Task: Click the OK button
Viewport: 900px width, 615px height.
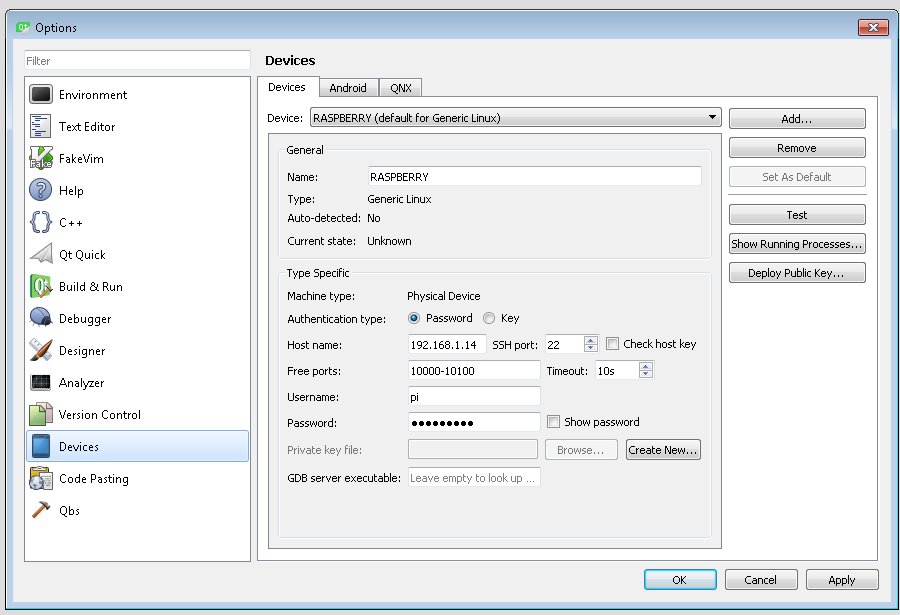Action: tap(680, 579)
